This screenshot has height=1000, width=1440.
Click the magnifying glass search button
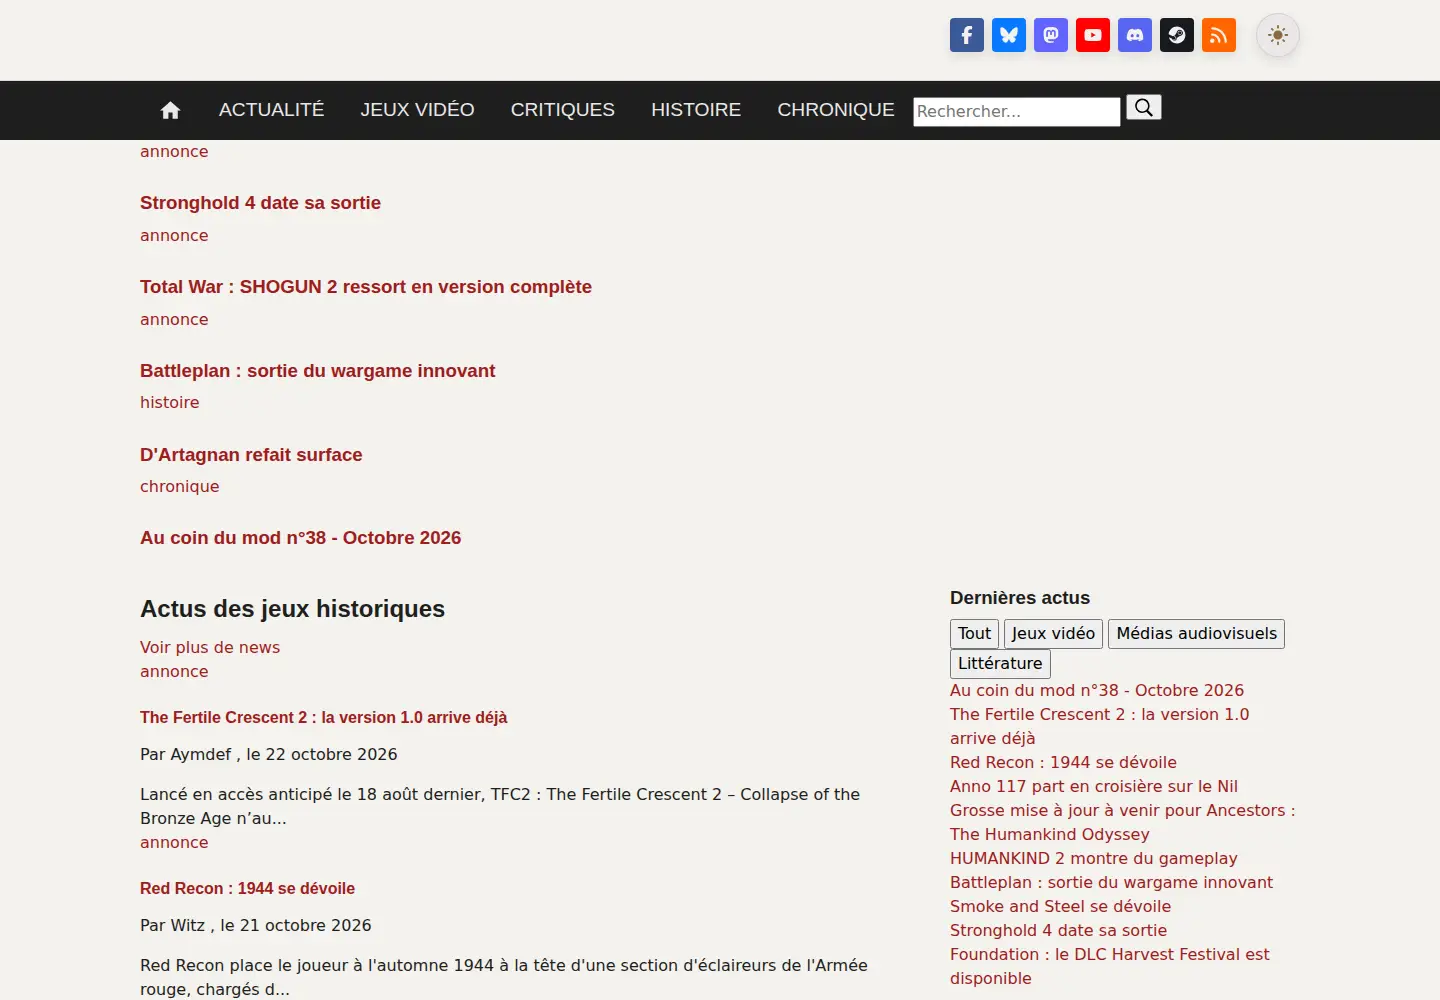click(x=1144, y=107)
